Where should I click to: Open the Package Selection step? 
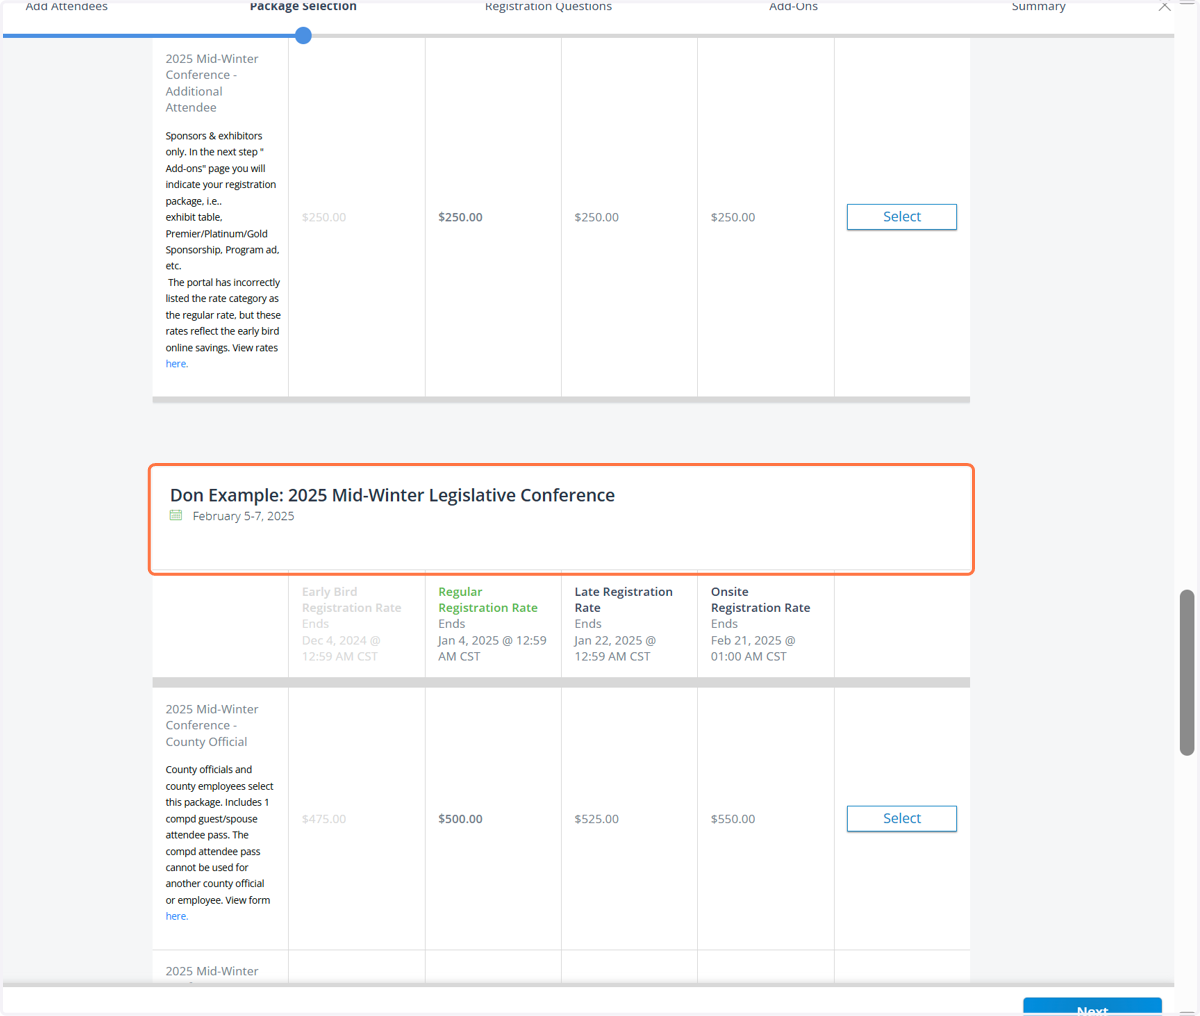(303, 6)
